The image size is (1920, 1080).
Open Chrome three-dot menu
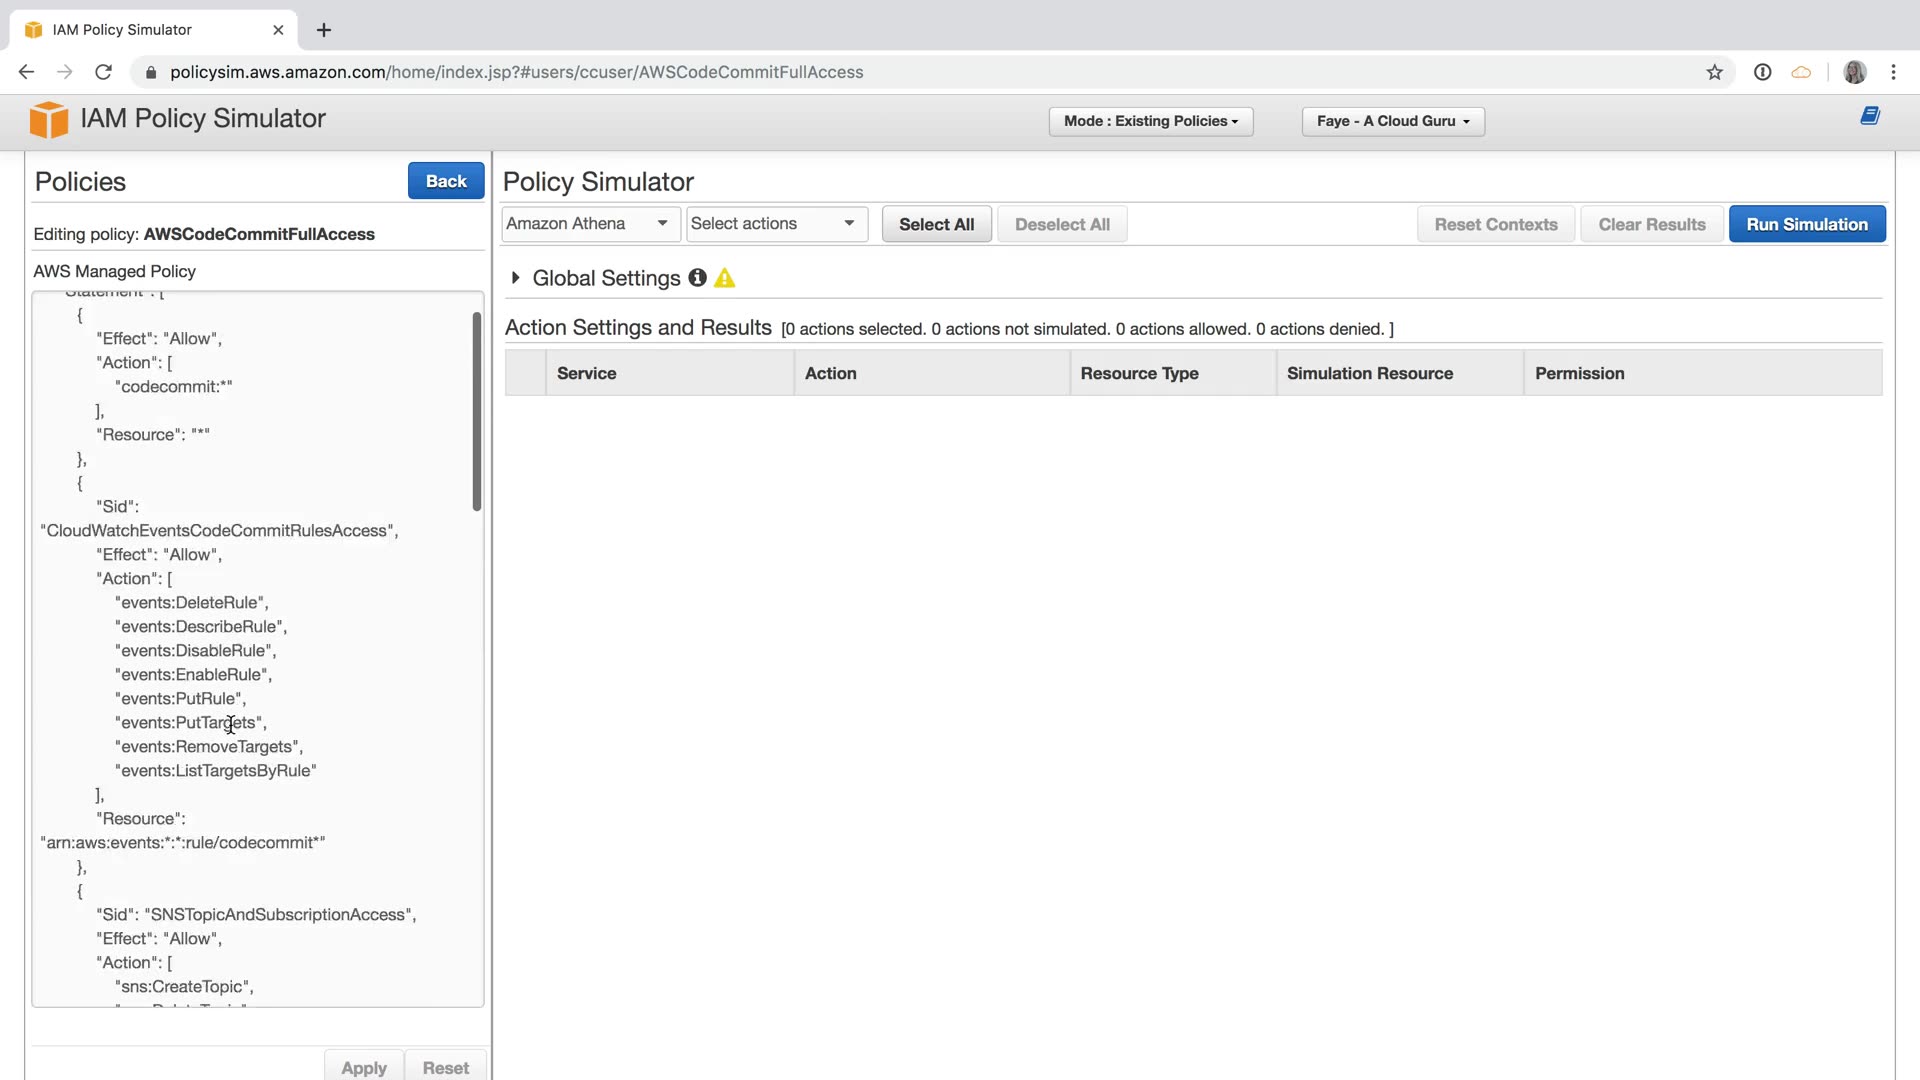coord(1893,72)
